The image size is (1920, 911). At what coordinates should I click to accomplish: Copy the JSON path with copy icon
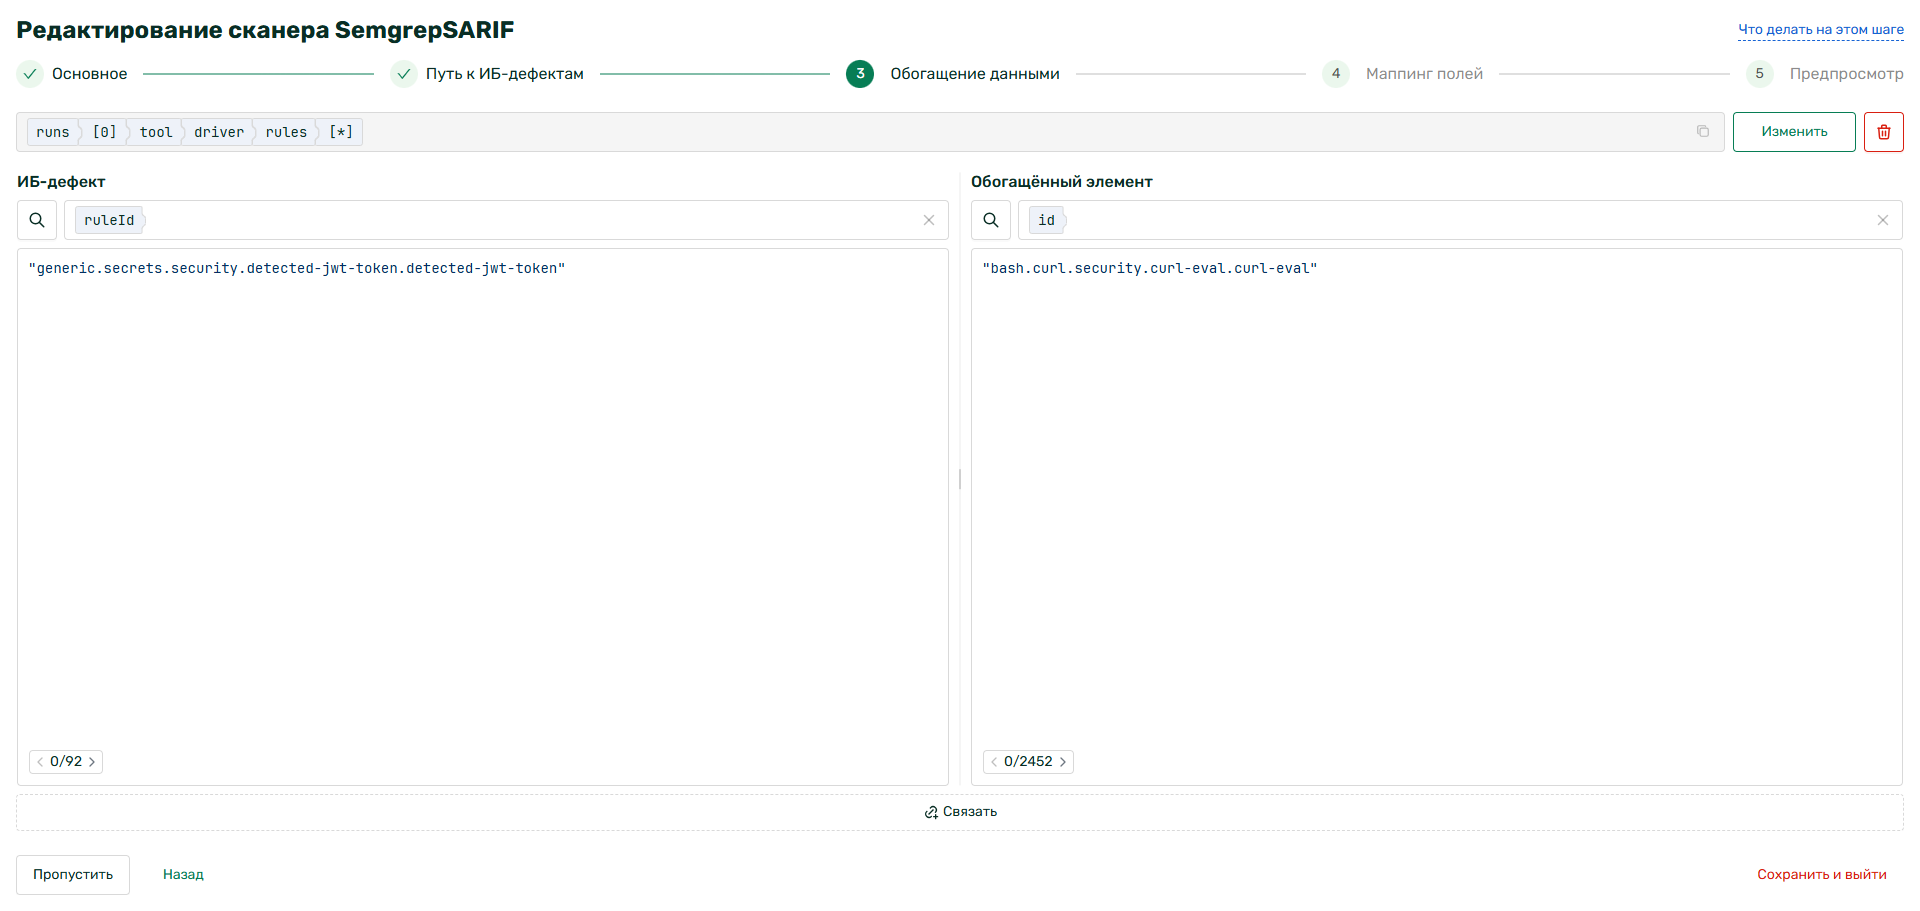point(1702,131)
